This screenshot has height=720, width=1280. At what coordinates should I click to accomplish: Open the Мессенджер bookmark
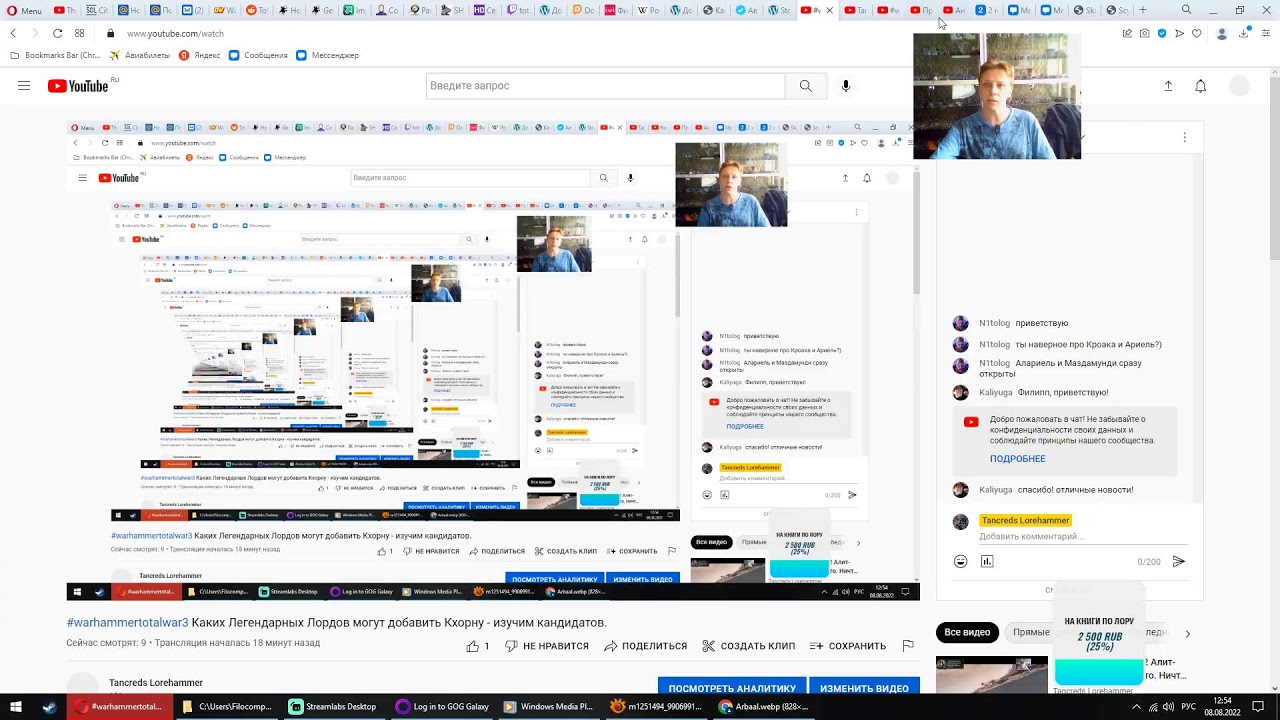pyautogui.click(x=327, y=55)
